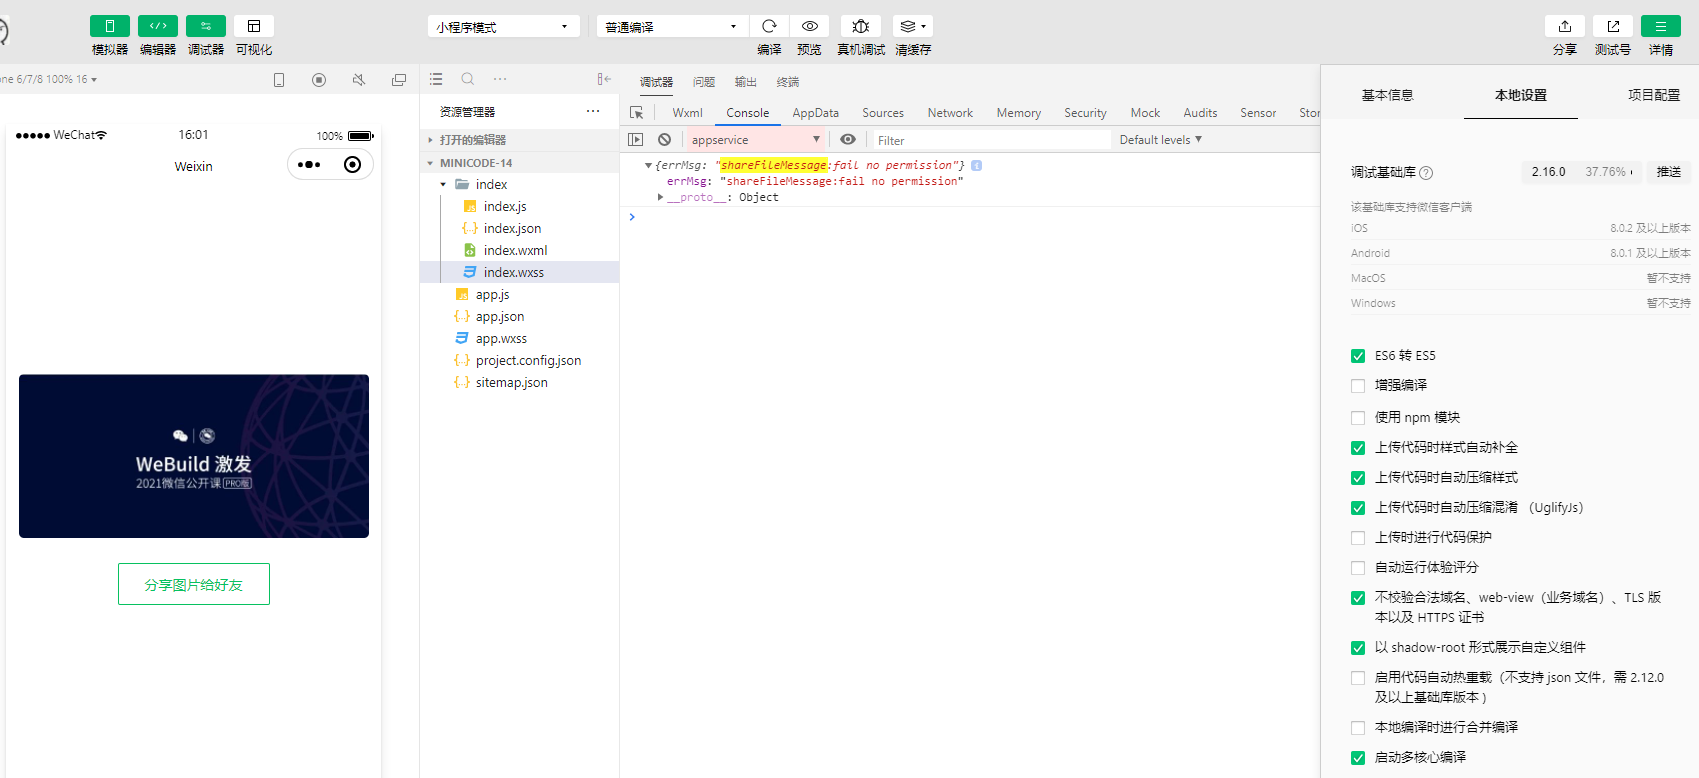Viewport: 1699px width, 778px height.
Task: Open the index.js file
Action: [505, 206]
